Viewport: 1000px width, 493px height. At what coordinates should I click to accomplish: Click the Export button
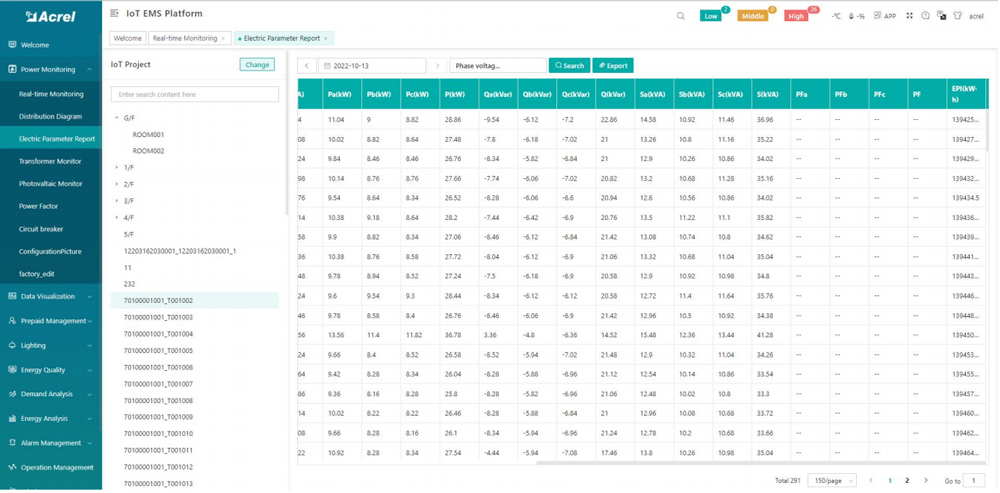[613, 66]
